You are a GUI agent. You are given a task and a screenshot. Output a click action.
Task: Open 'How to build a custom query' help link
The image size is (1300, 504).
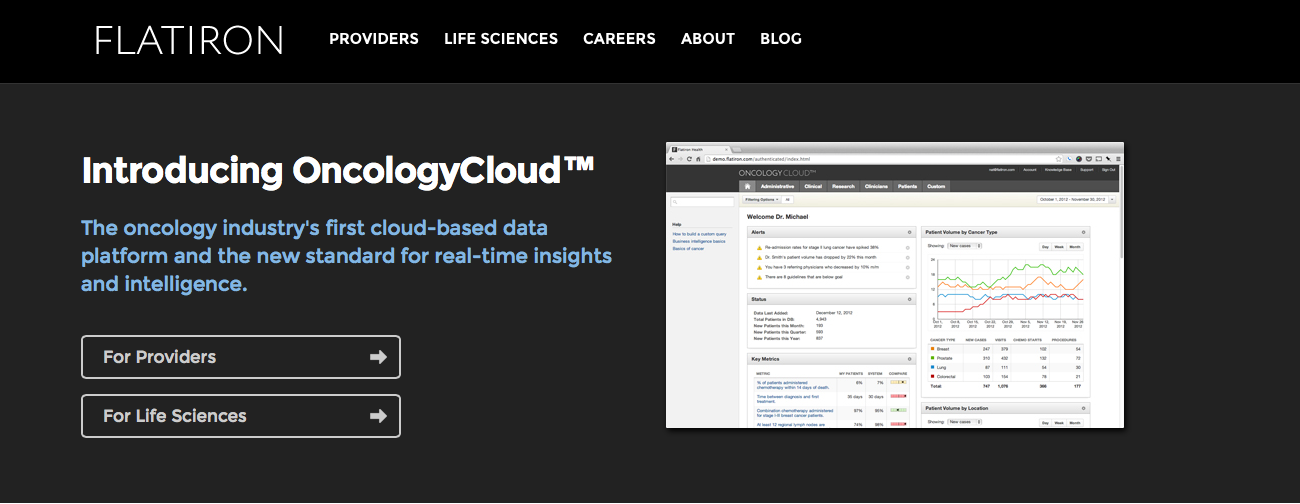click(x=699, y=234)
